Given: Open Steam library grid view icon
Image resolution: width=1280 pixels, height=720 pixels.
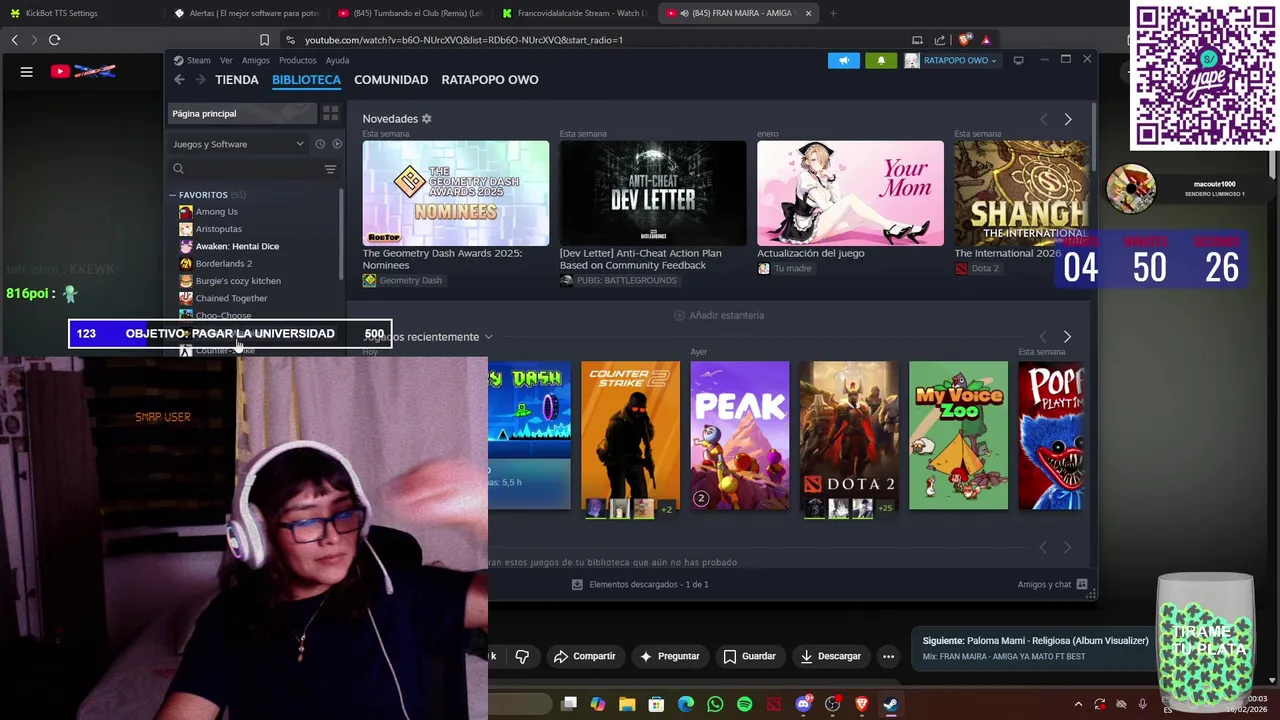Looking at the screenshot, I should (x=330, y=113).
